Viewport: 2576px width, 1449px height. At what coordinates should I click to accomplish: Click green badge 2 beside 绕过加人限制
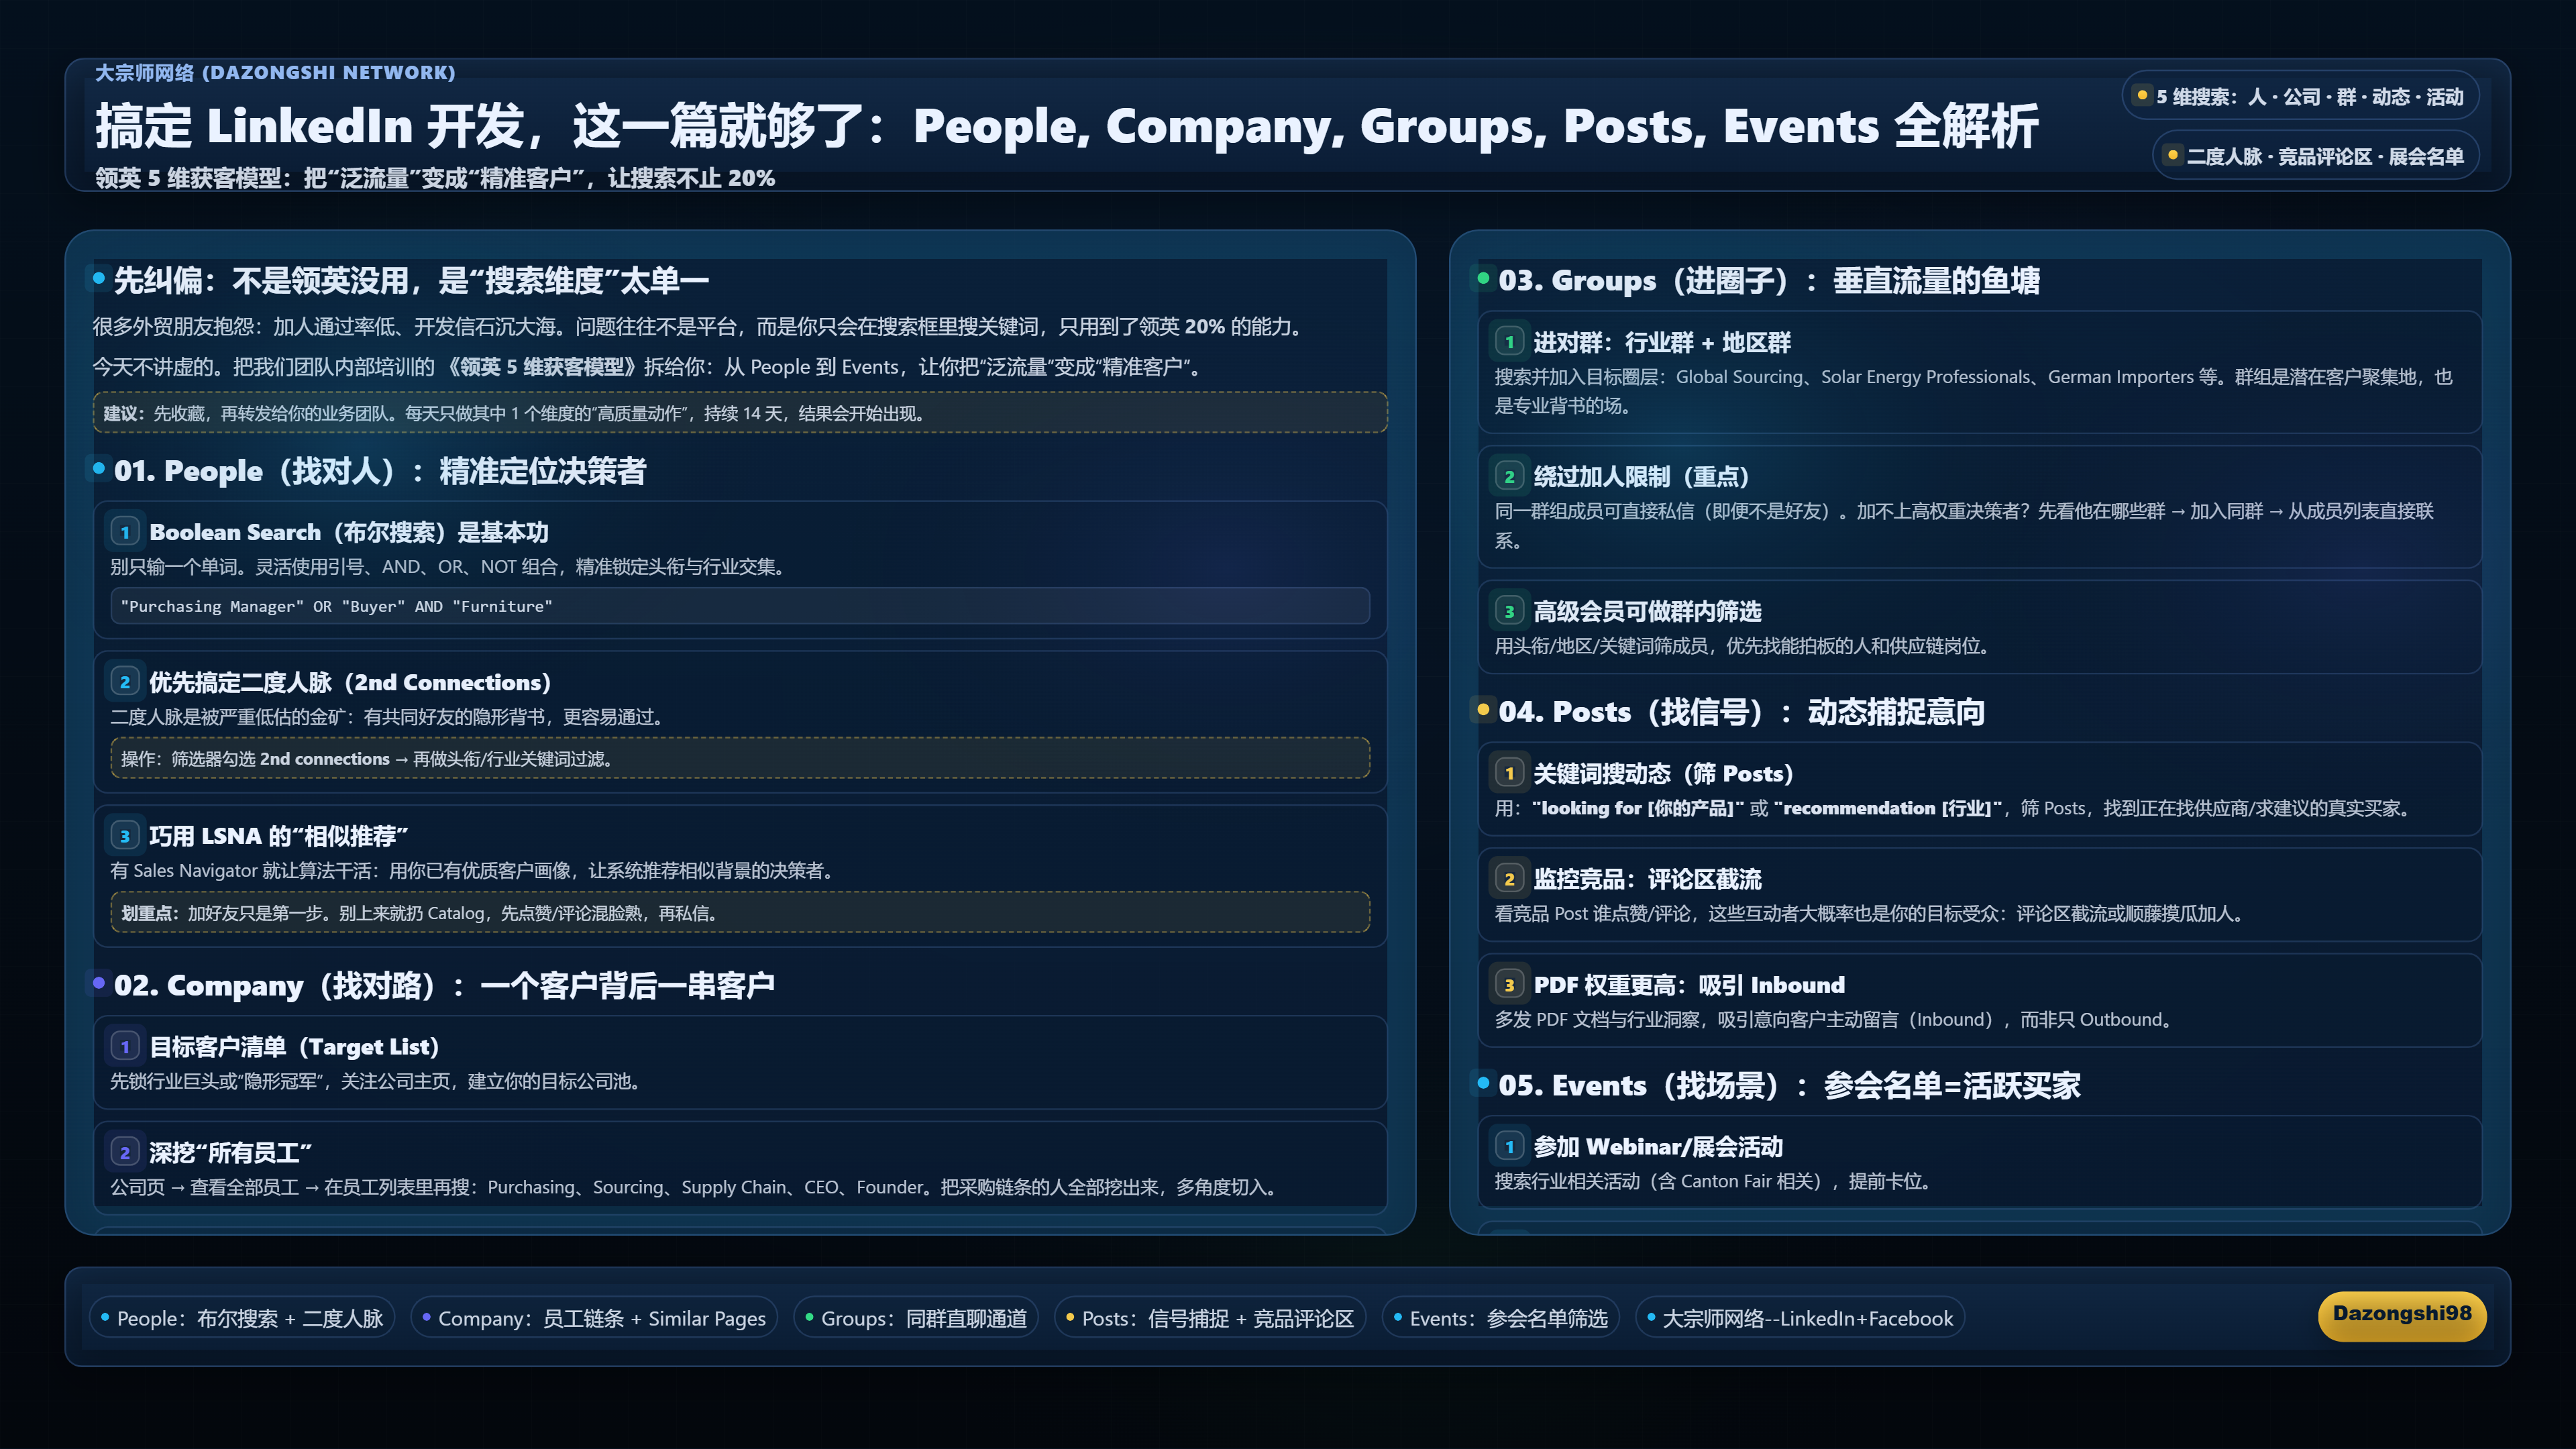point(1509,476)
